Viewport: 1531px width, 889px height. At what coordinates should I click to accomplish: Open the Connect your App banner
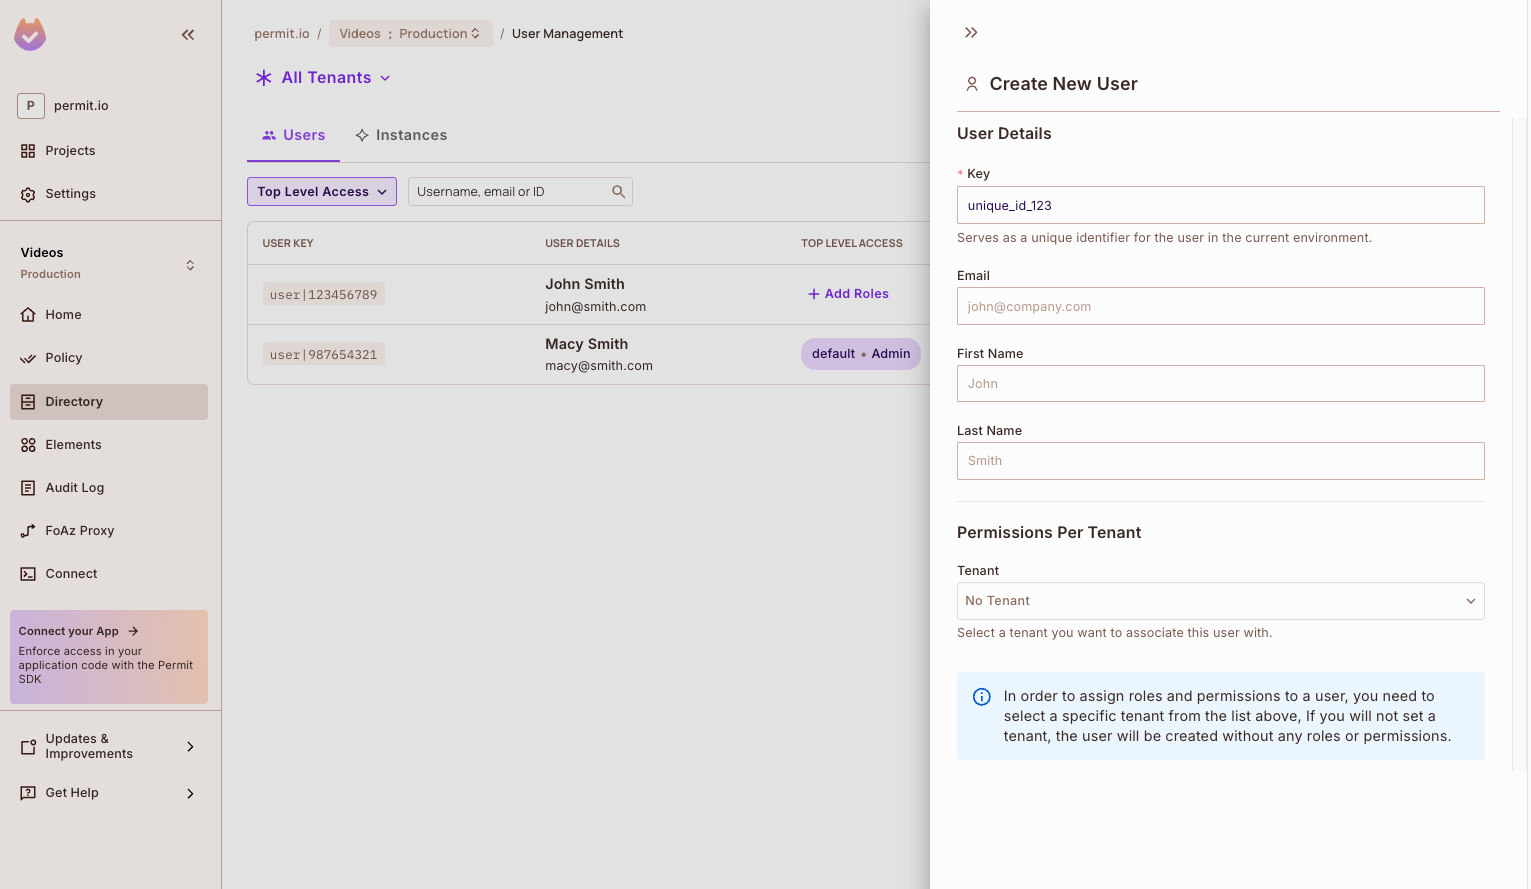pos(109,657)
